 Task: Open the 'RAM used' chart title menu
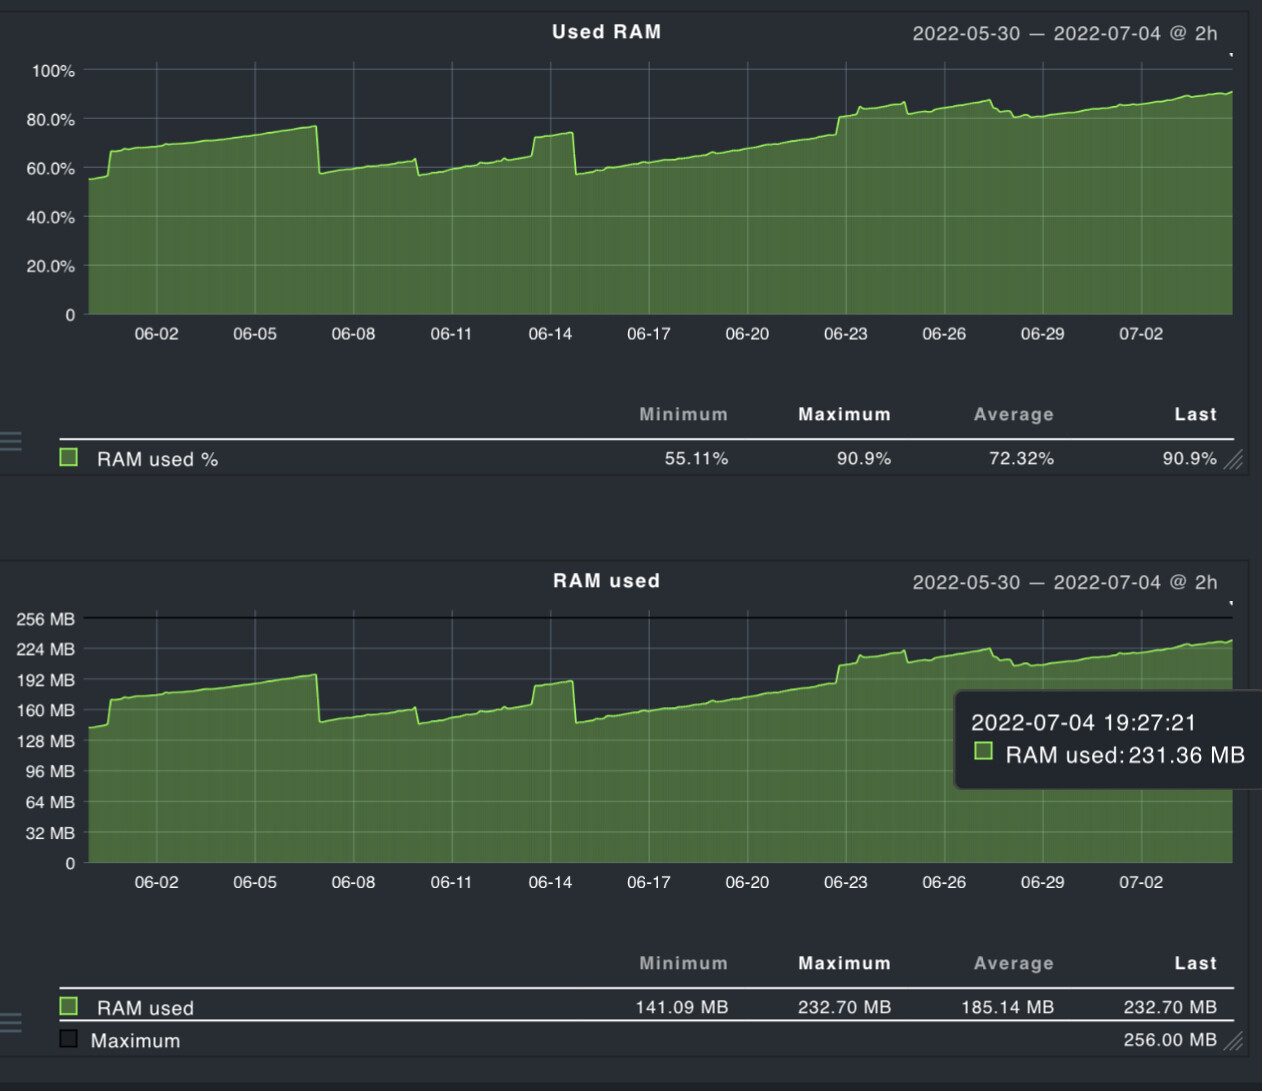(606, 581)
